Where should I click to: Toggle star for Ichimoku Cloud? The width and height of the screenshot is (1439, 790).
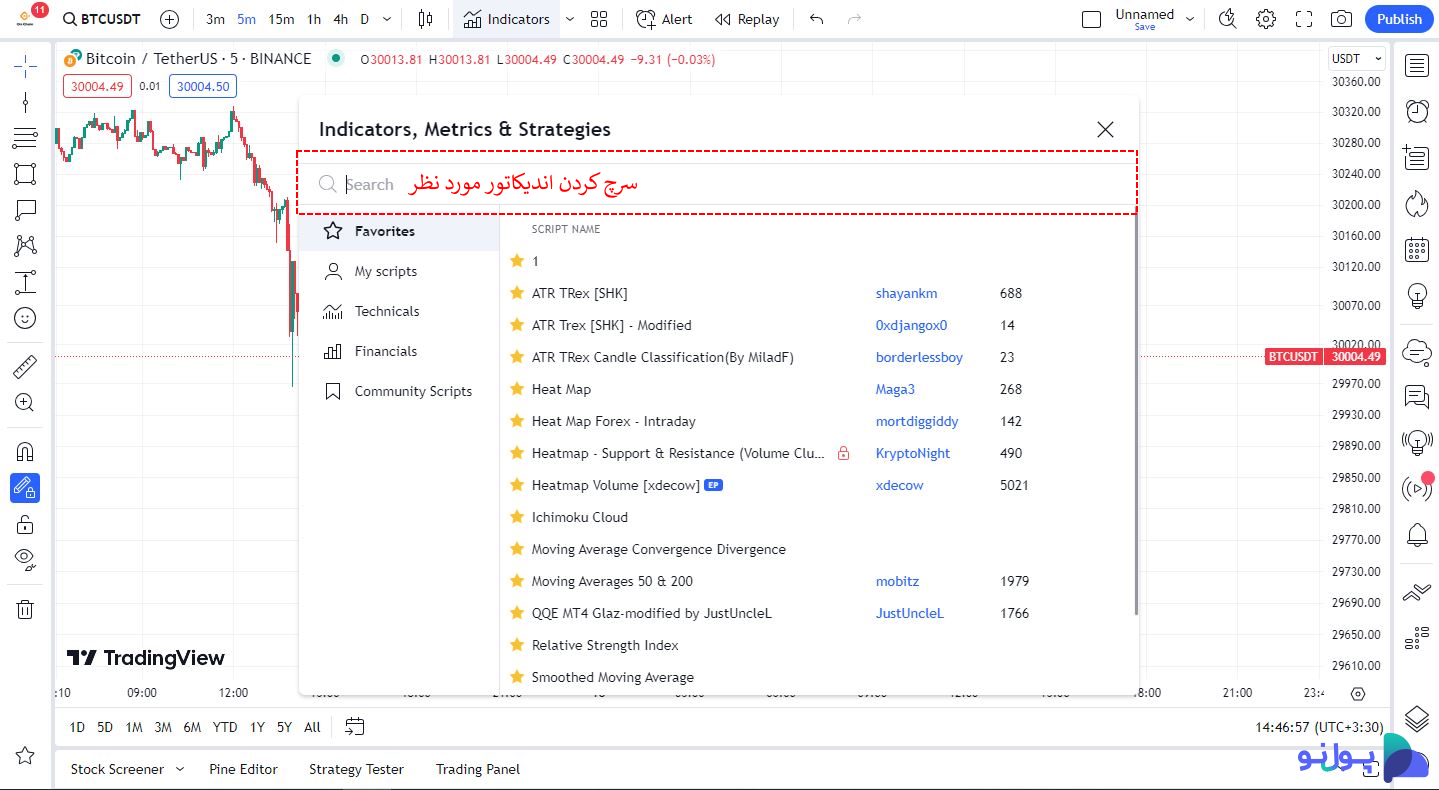(x=517, y=517)
